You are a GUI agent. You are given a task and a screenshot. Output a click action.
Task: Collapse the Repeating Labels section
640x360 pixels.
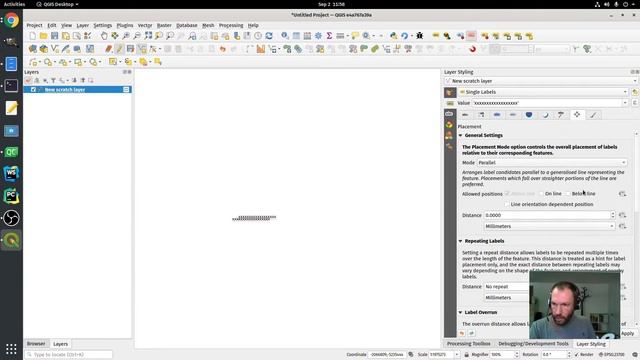click(460, 241)
